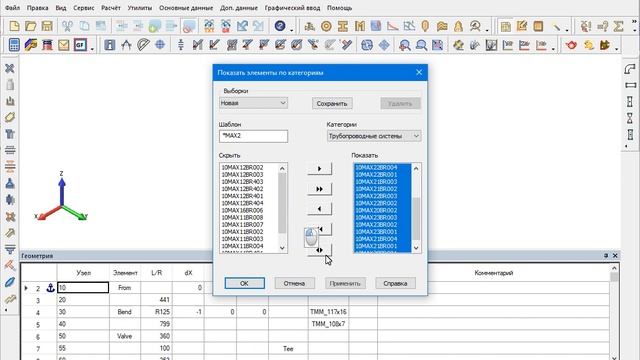Pin the Геометрия panel
The image size is (640, 360).
tap(606, 256)
